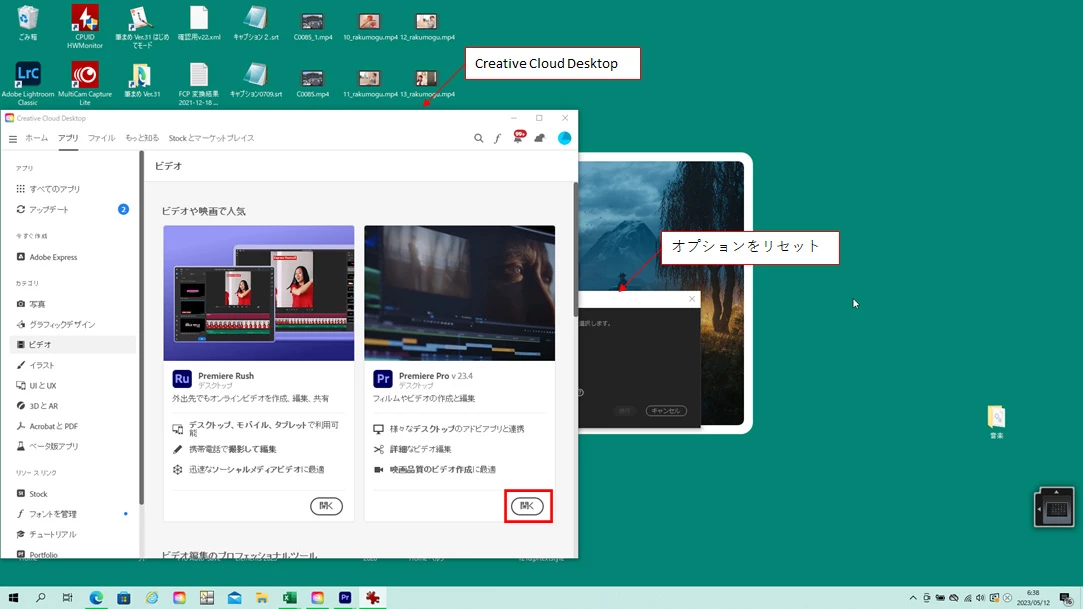Click the キャンセル button in dialog
This screenshot has width=1083, height=609.
pos(666,410)
